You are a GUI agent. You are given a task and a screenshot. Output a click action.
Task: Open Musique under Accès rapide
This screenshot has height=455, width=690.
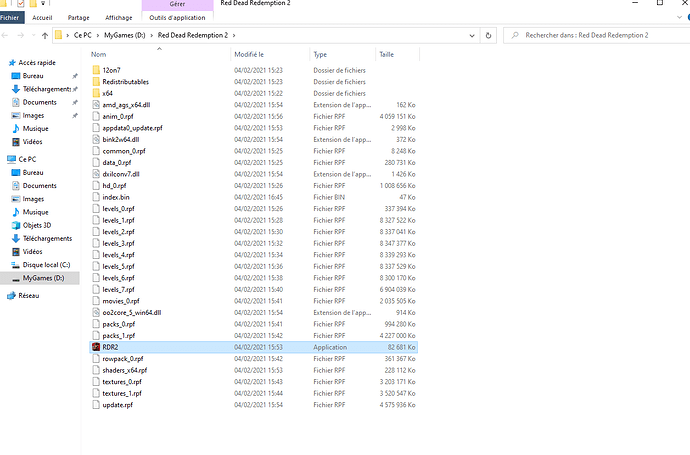(36, 129)
